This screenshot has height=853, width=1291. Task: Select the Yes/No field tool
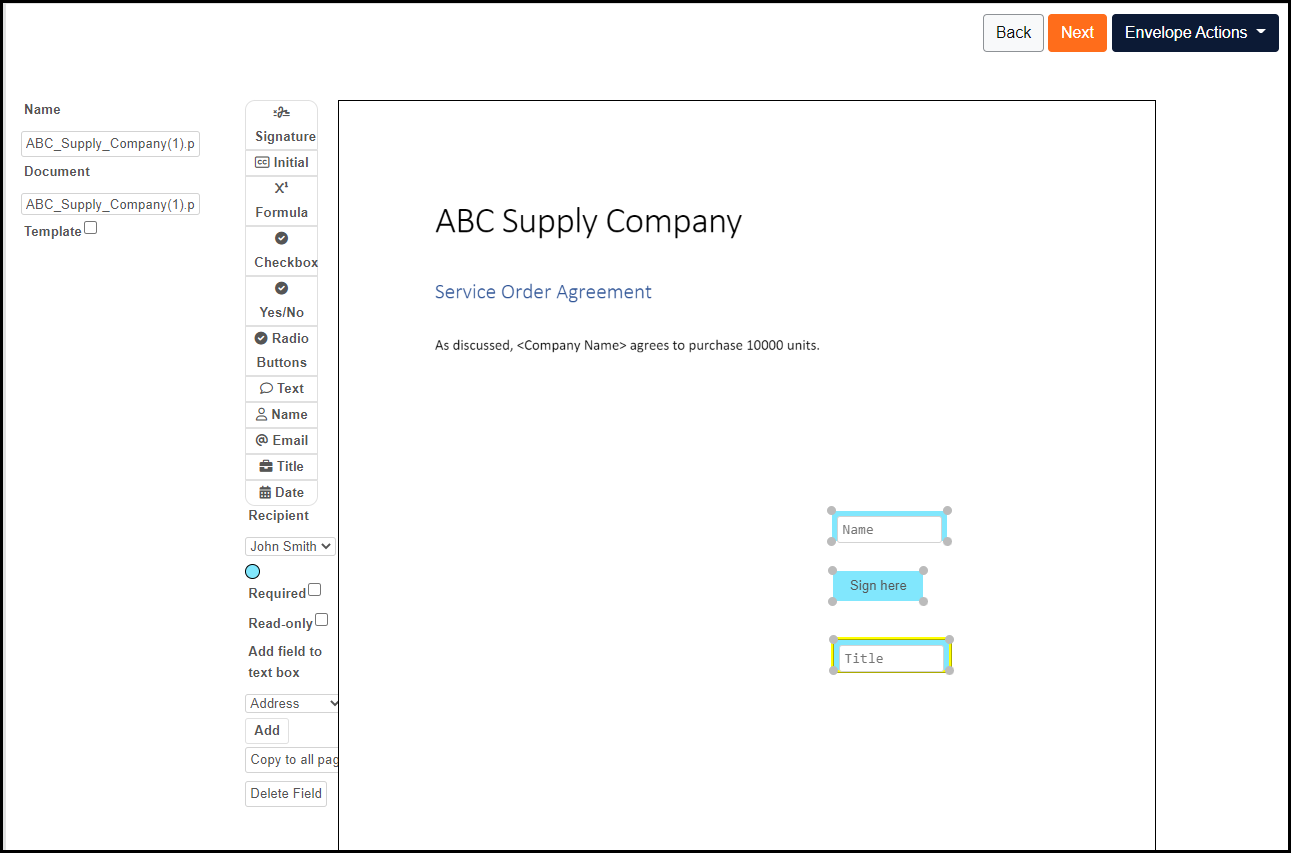pos(281,300)
